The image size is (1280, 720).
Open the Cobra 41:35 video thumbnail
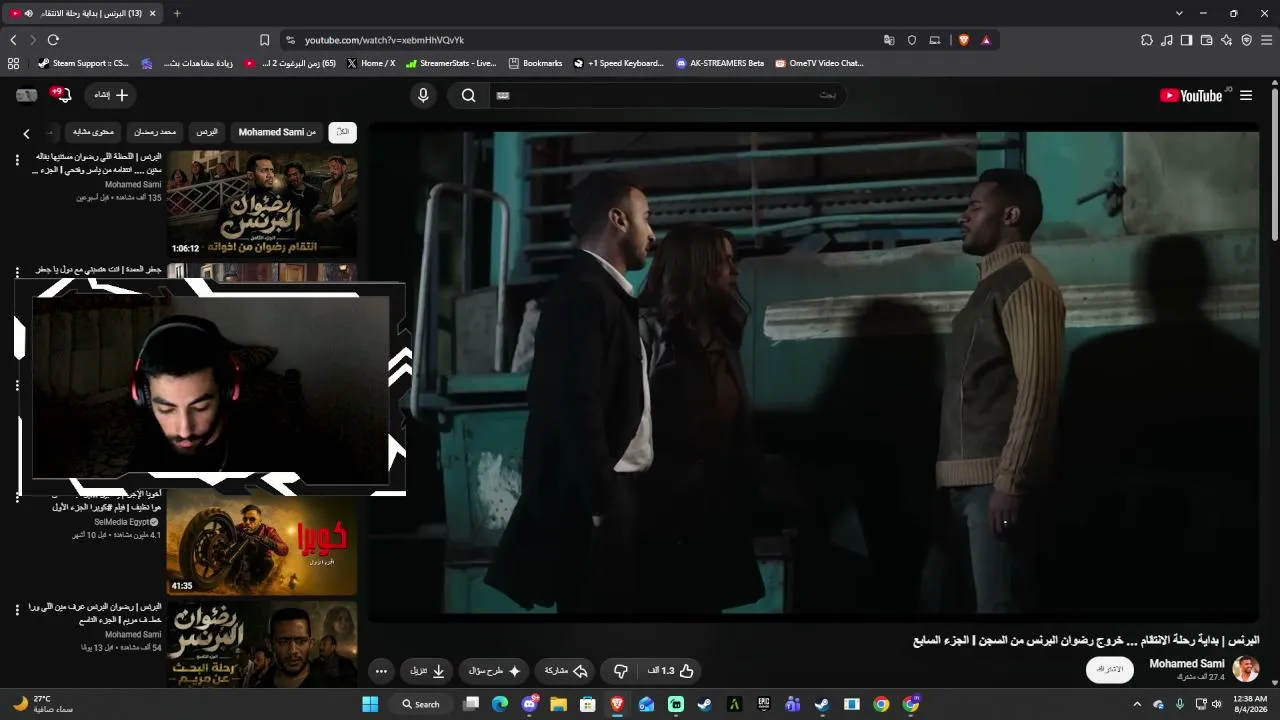point(262,543)
